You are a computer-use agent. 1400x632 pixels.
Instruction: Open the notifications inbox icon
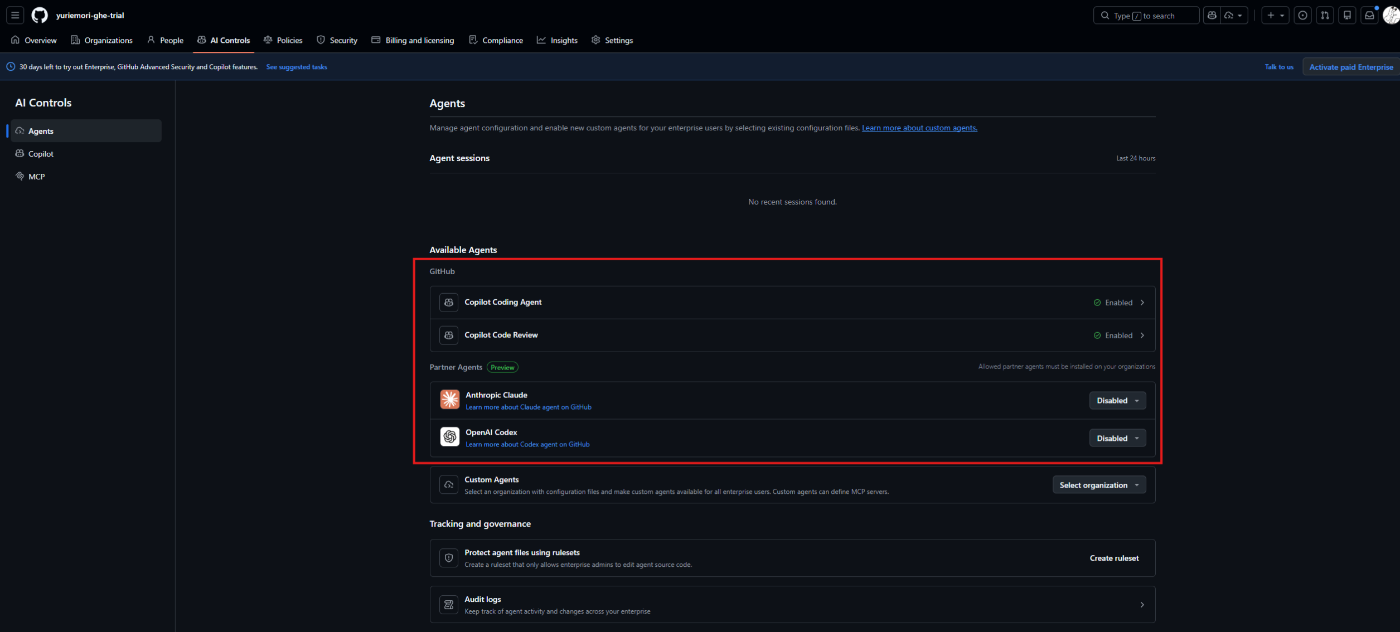pyautogui.click(x=1369, y=15)
